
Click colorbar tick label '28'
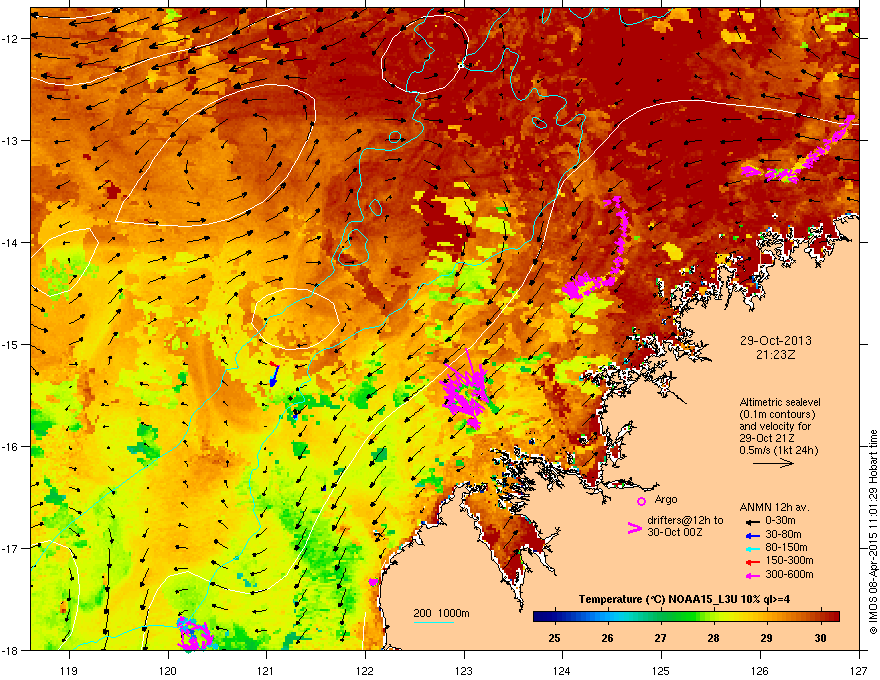point(713,638)
